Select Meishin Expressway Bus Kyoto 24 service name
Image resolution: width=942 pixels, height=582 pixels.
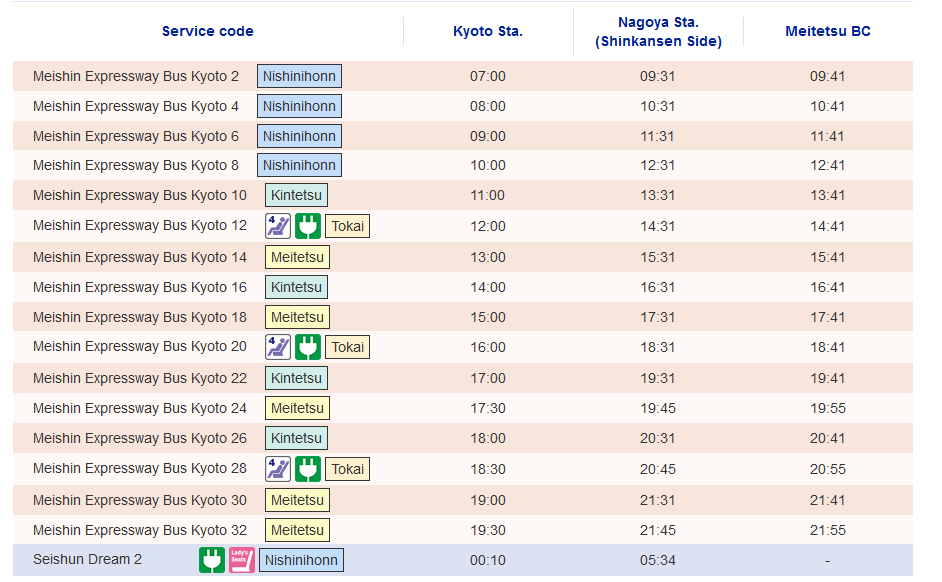pyautogui.click(x=140, y=408)
